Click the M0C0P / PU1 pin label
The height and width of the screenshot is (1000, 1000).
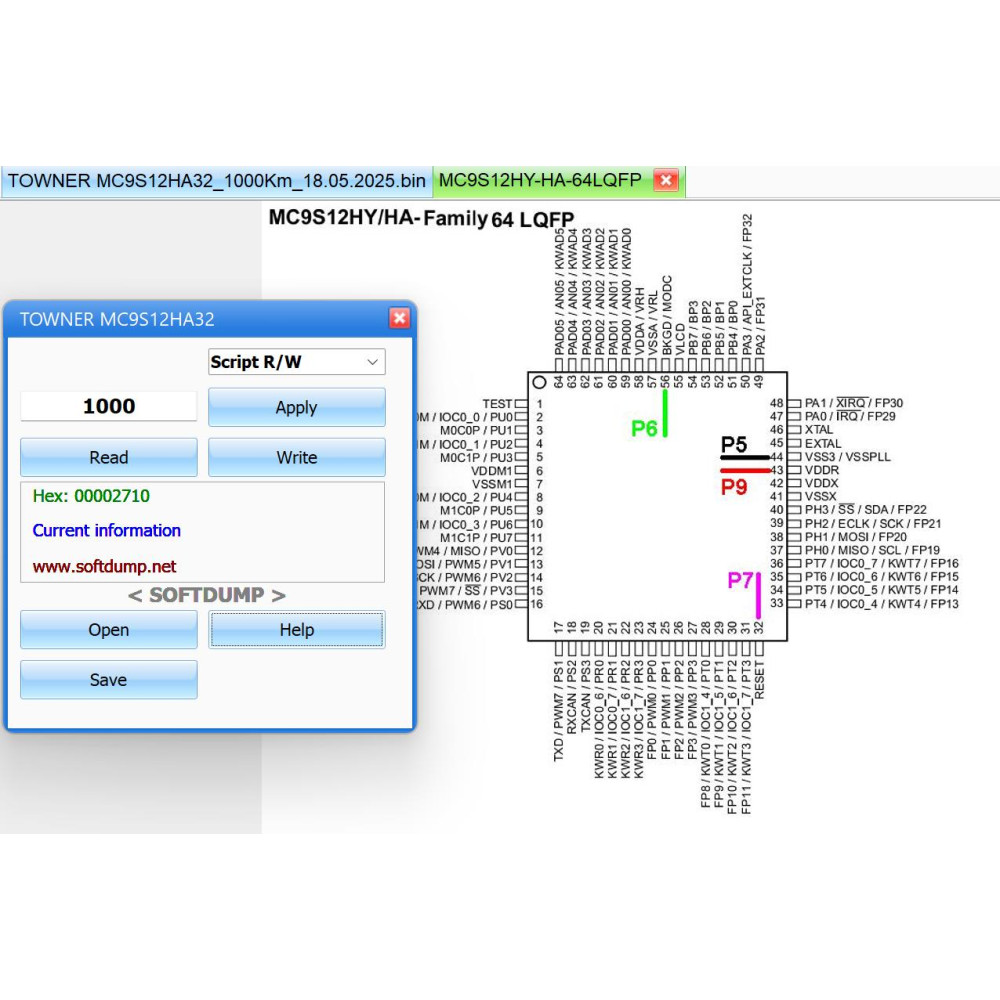476,430
